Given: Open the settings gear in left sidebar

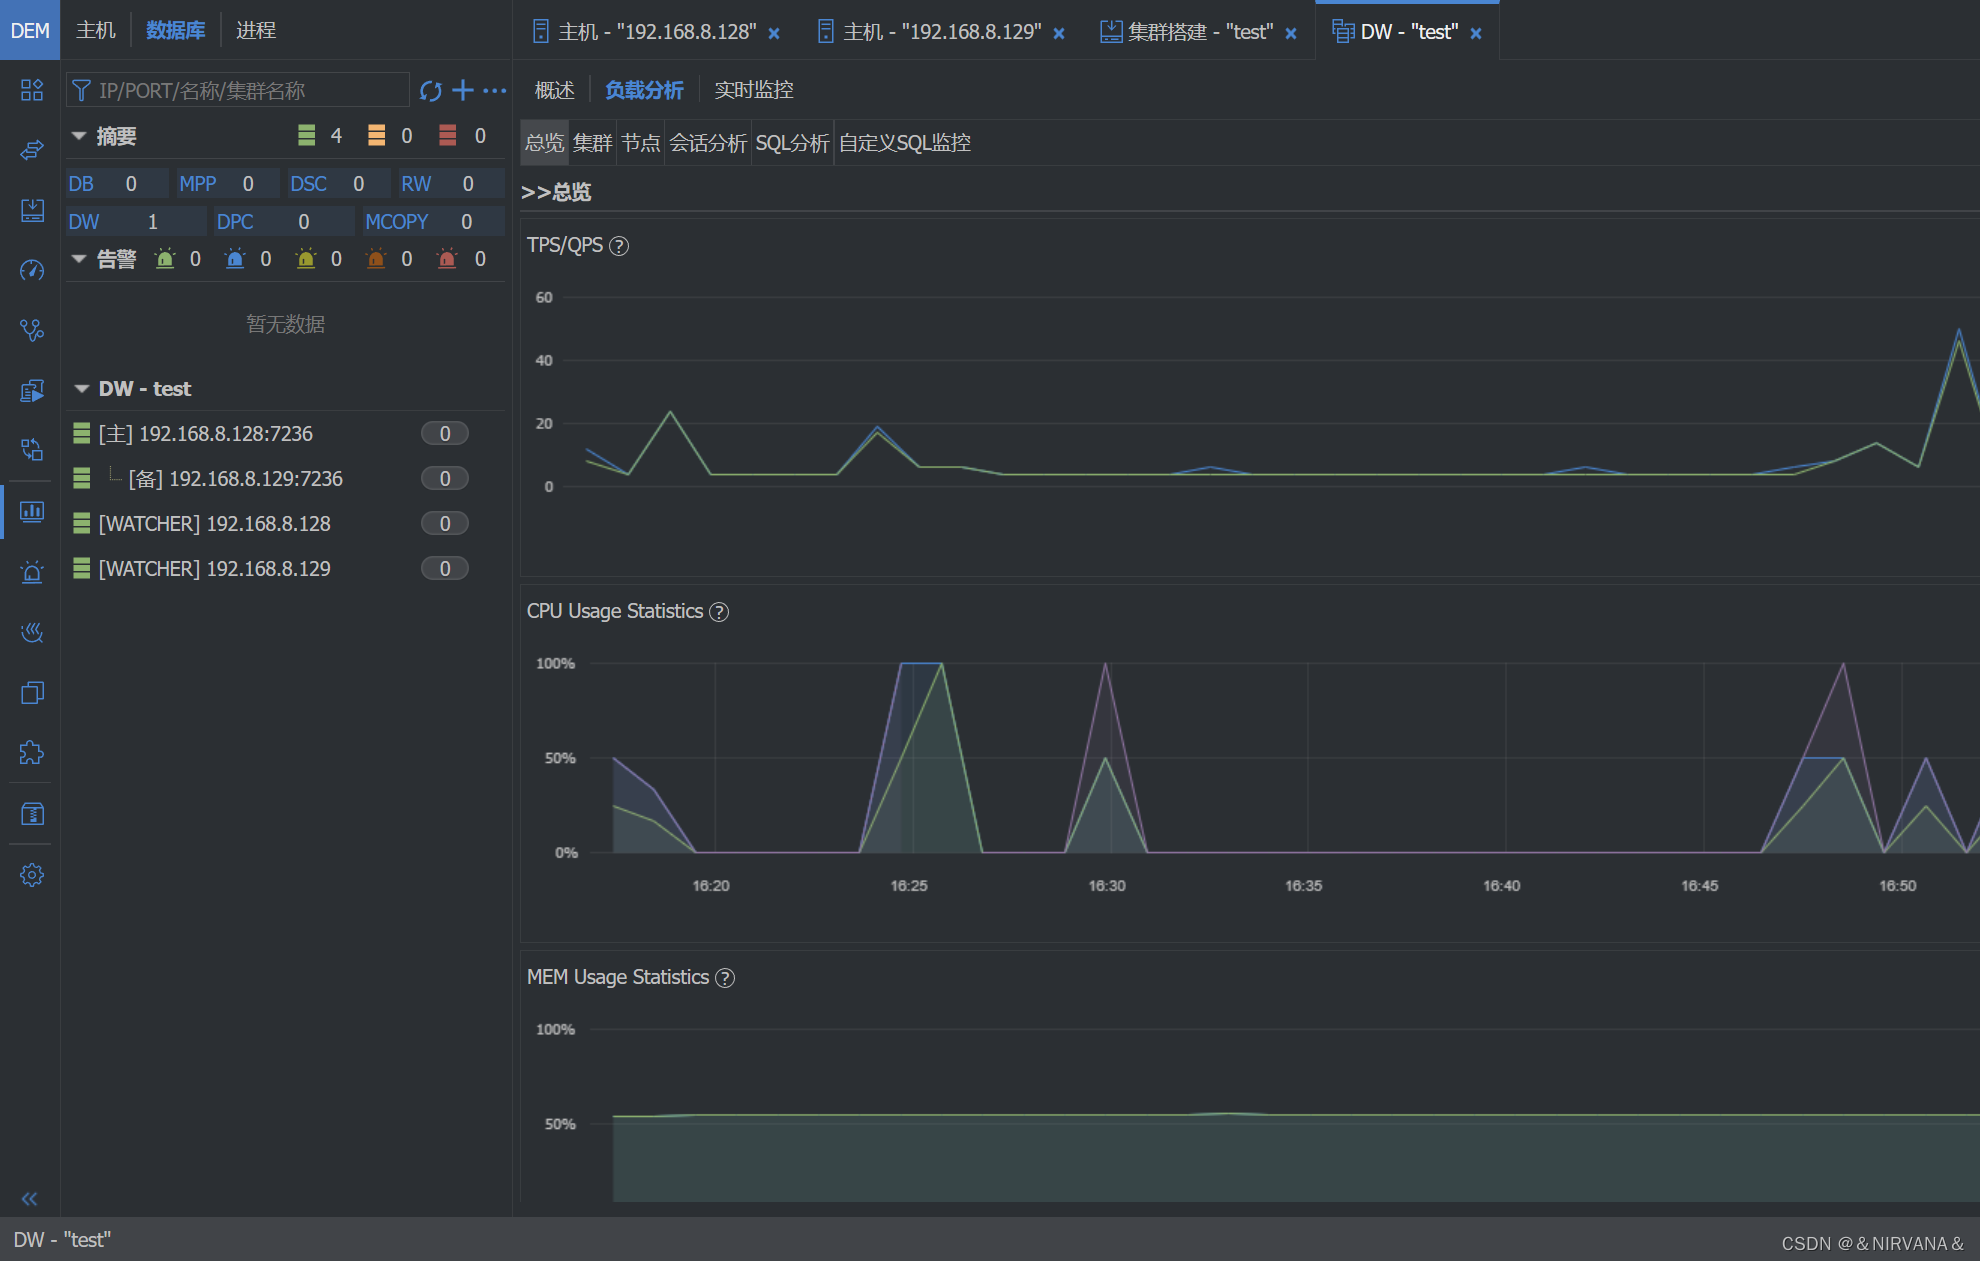Looking at the screenshot, I should [32, 875].
